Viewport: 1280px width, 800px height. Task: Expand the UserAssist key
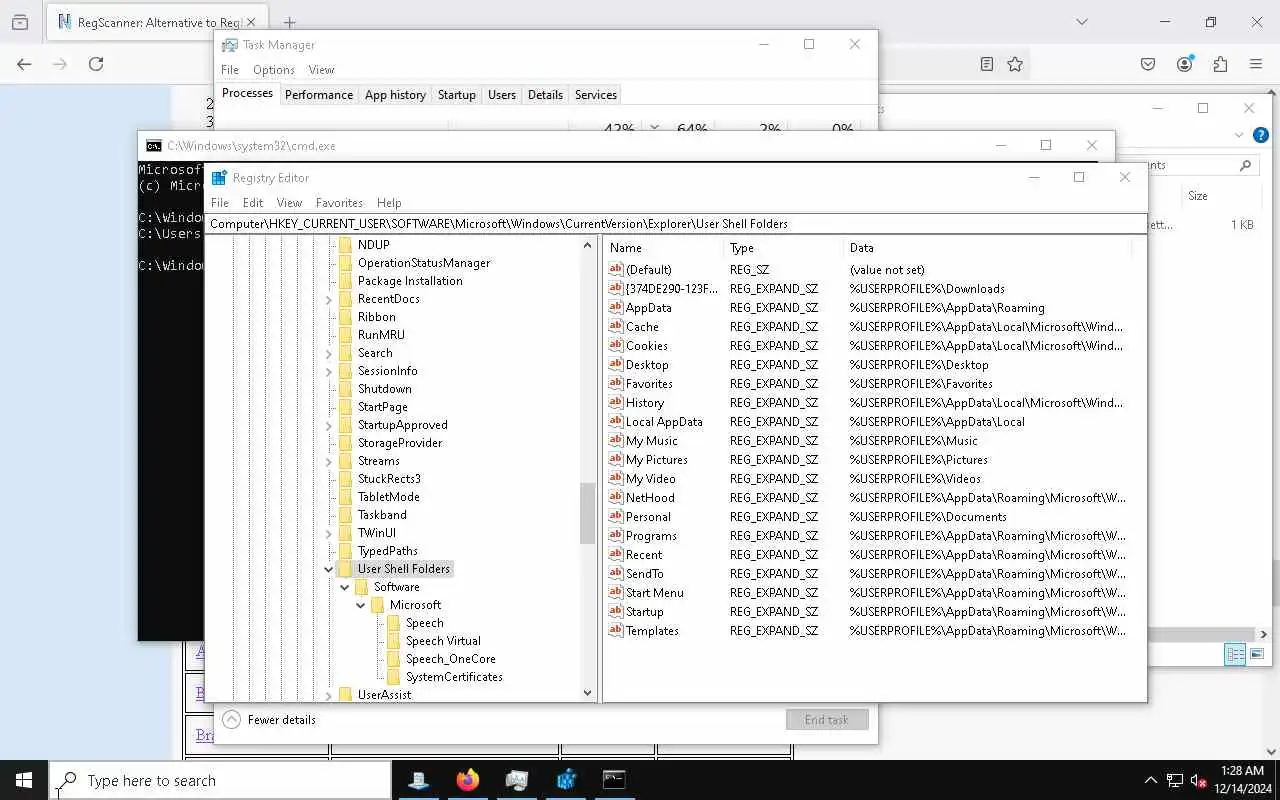click(x=329, y=695)
